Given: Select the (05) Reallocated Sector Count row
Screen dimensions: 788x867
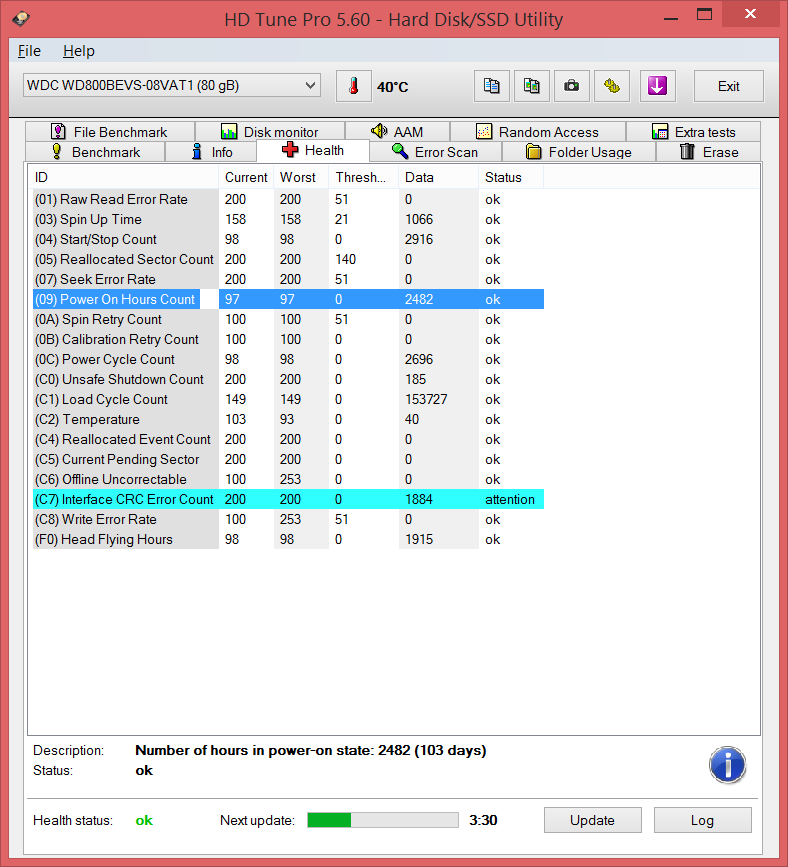Looking at the screenshot, I should tap(288, 259).
